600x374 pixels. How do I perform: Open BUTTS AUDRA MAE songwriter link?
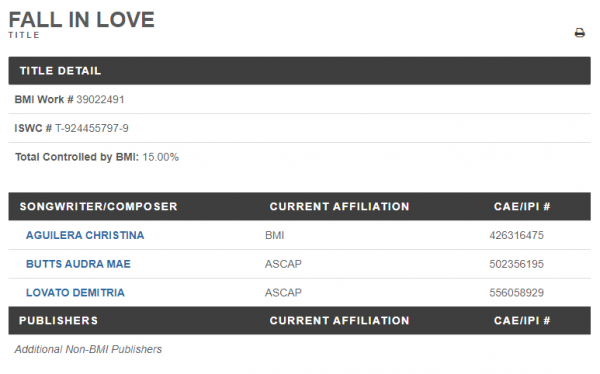pos(78,264)
